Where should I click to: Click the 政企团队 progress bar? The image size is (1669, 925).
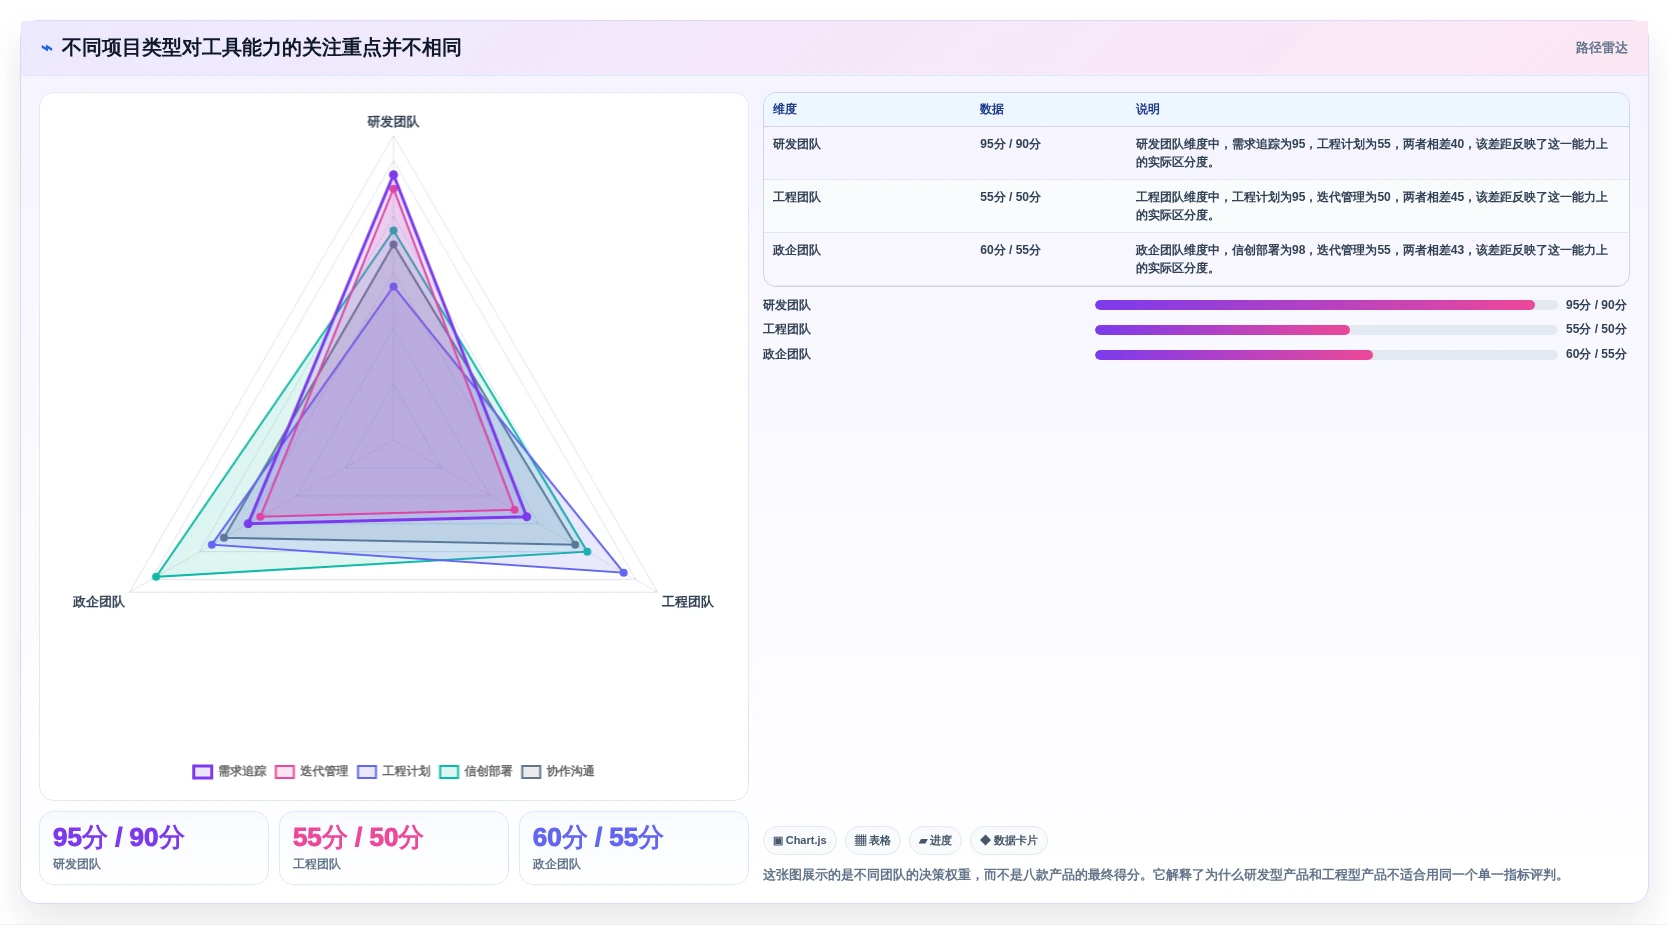pyautogui.click(x=1326, y=355)
